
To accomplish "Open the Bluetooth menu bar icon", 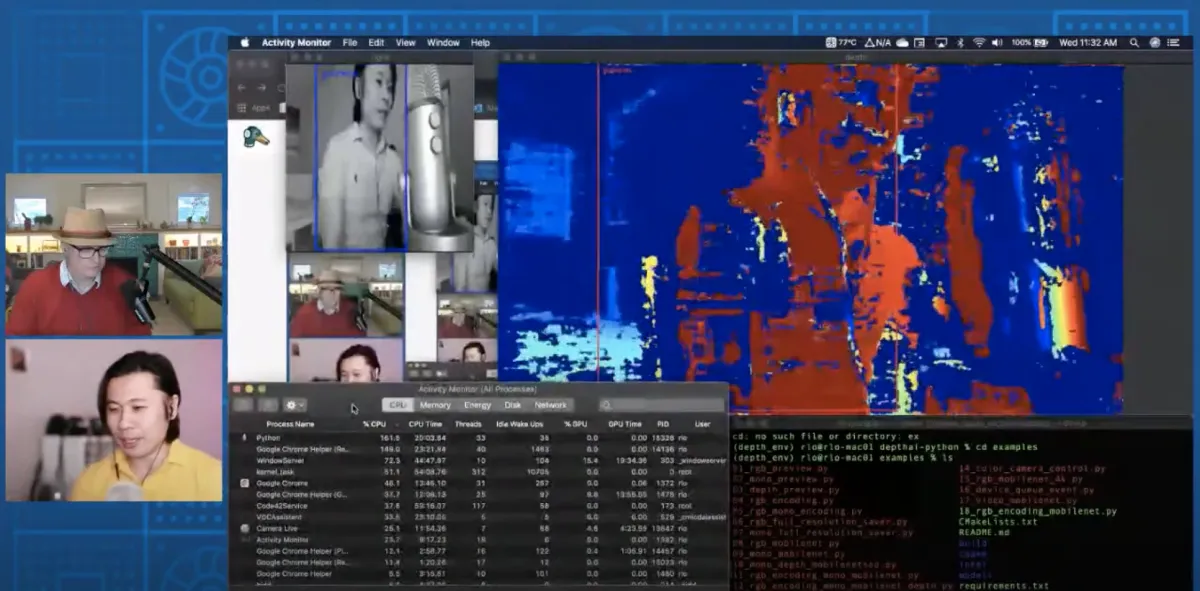I will pos(960,43).
